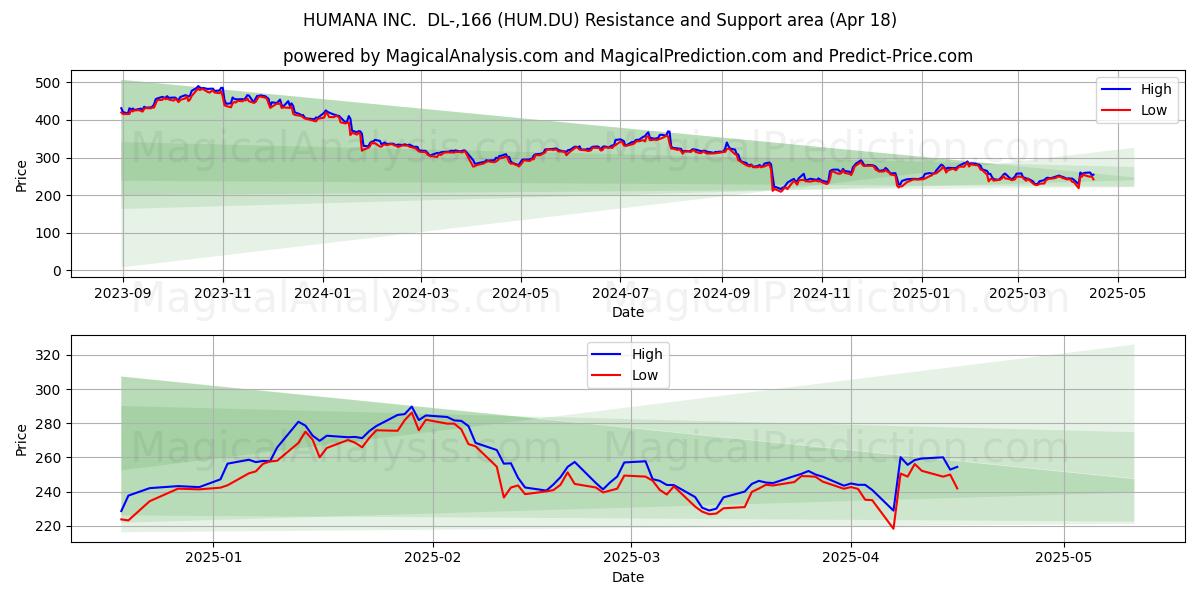Click the 260 price tick on the bottom chart

click(x=50, y=458)
